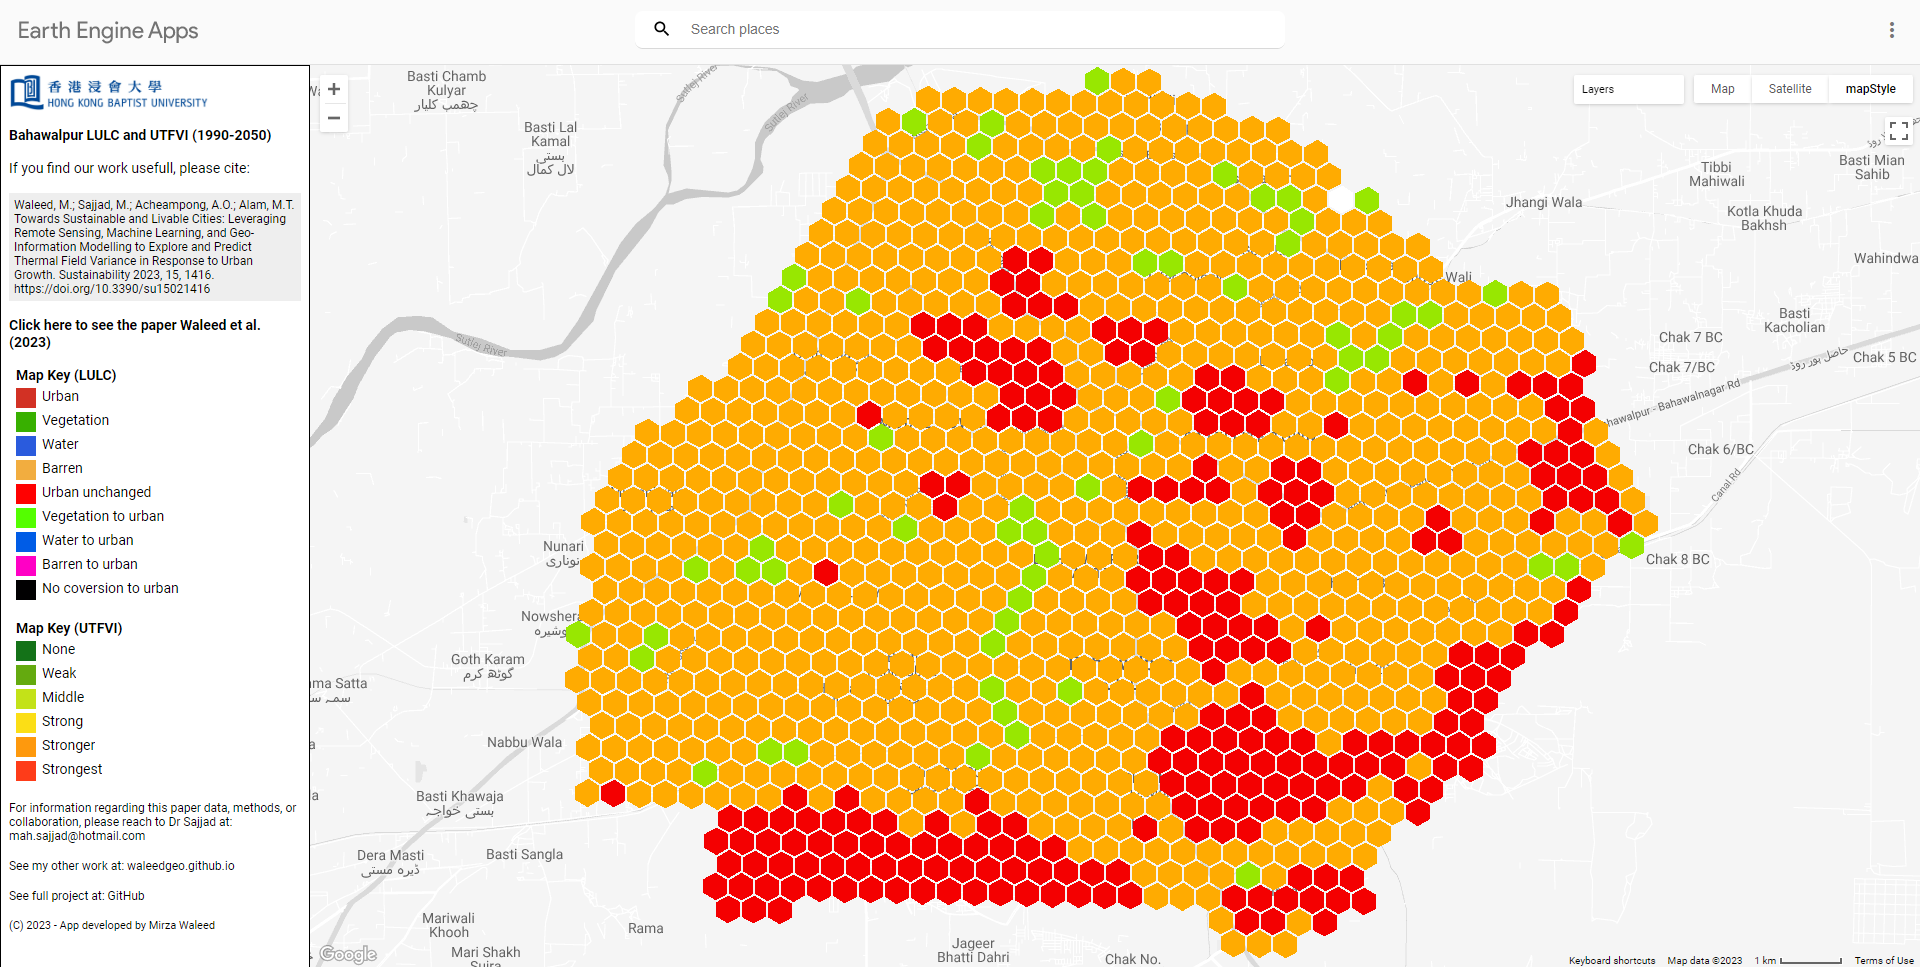Click the Hong Kong Baptist University logo
Image resolution: width=1920 pixels, height=967 pixels.
pos(109,93)
